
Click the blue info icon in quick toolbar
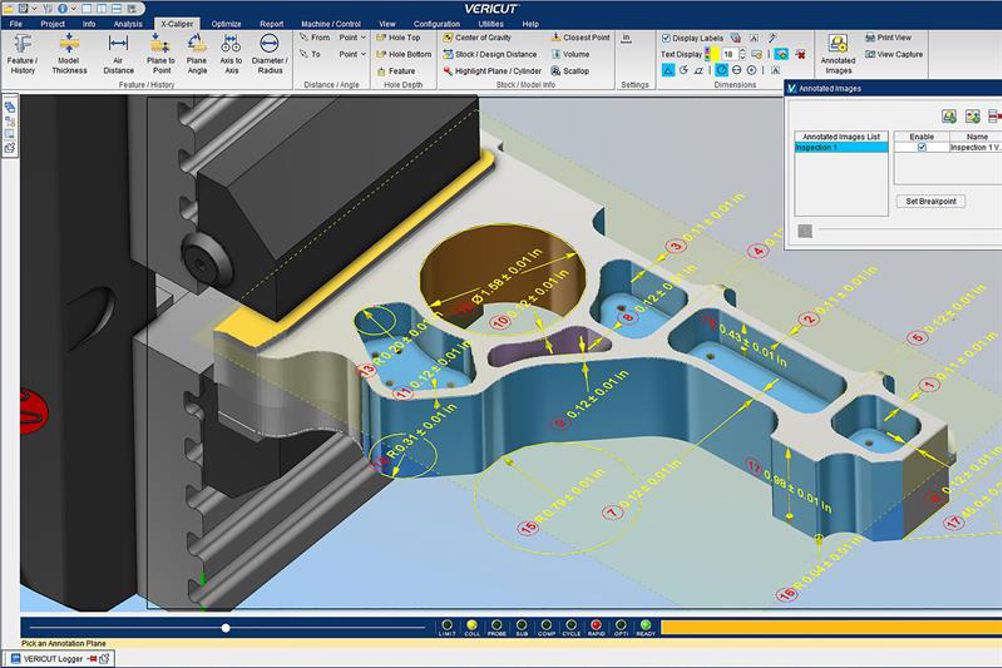click(x=63, y=8)
